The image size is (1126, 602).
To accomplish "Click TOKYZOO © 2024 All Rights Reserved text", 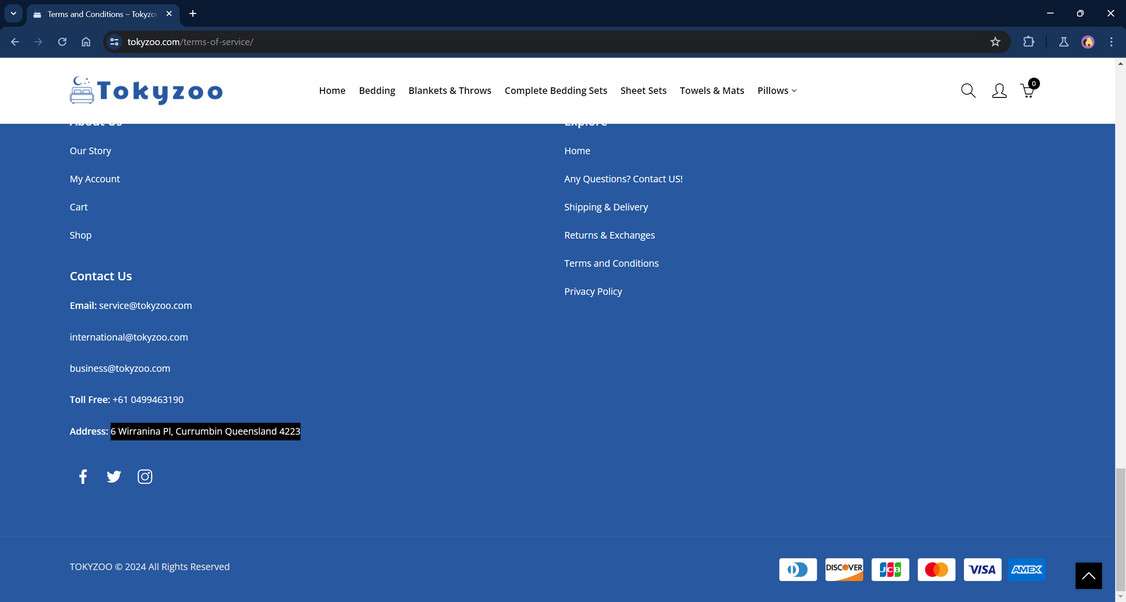I will click(x=149, y=567).
